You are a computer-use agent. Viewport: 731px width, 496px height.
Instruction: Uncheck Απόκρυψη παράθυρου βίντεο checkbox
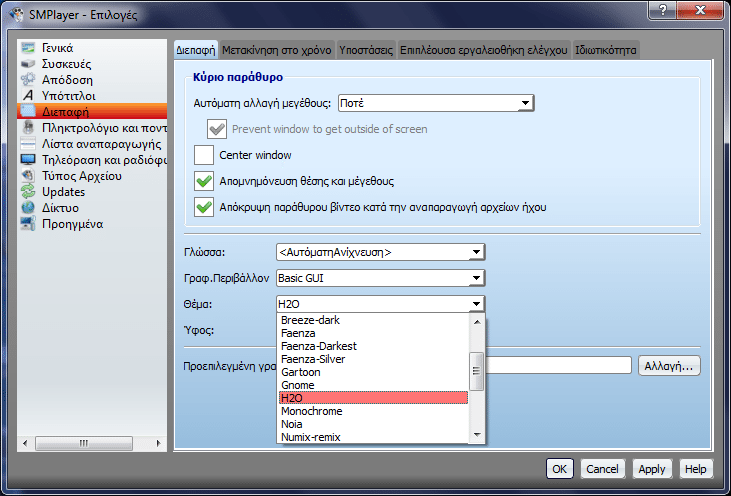pos(204,207)
